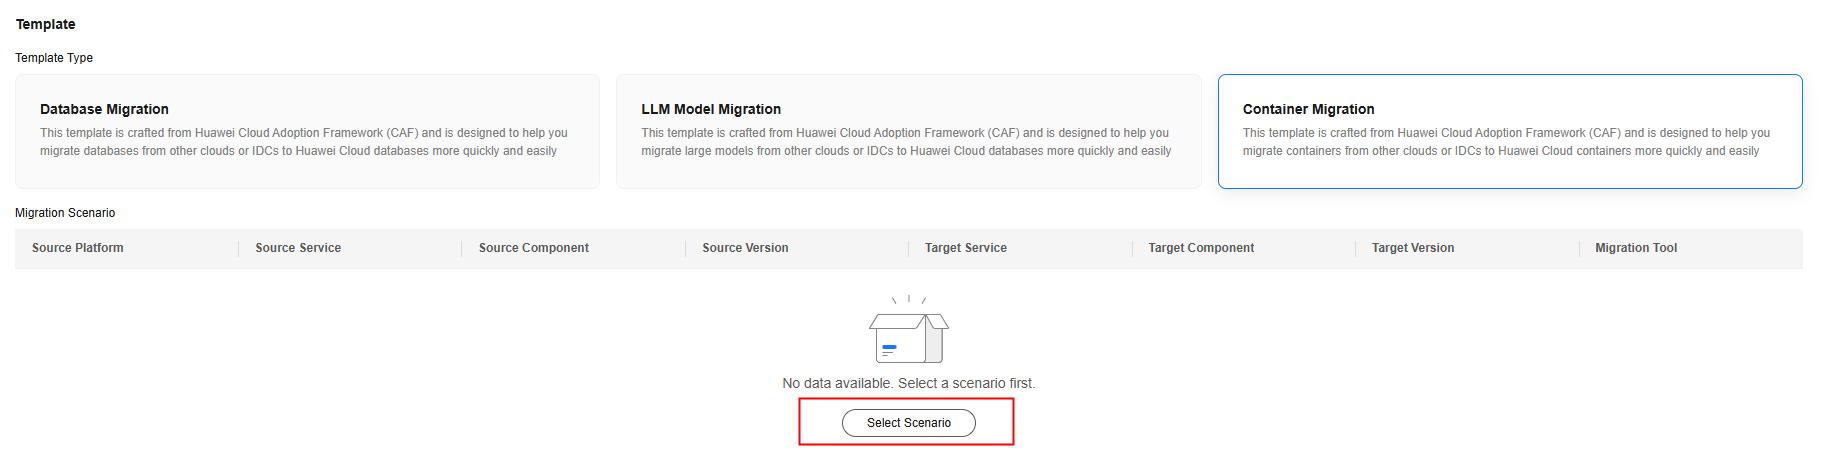This screenshot has height=461, width=1825.
Task: Click the Source Platform column header
Action: pos(78,248)
